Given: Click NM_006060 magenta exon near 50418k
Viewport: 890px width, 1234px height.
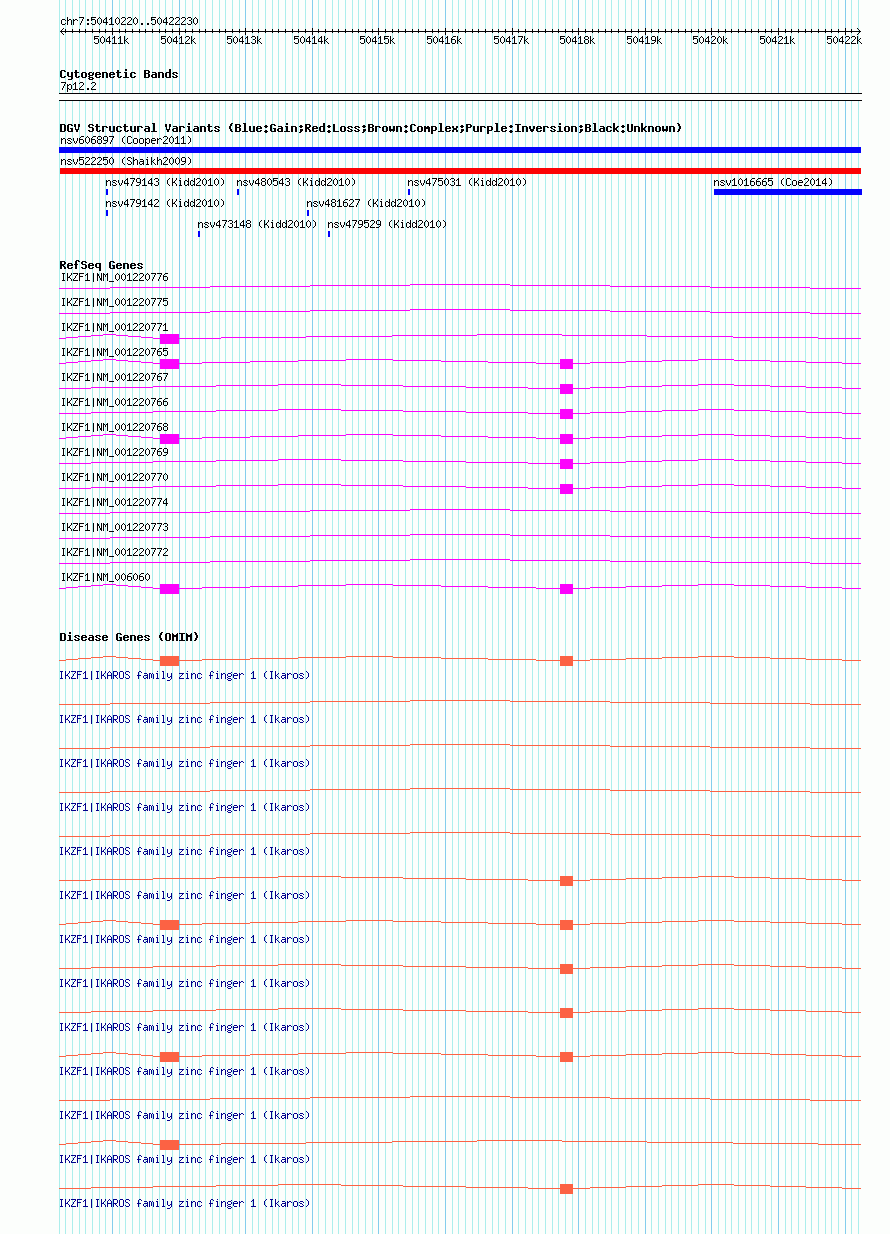Looking at the screenshot, I should tap(566, 589).
